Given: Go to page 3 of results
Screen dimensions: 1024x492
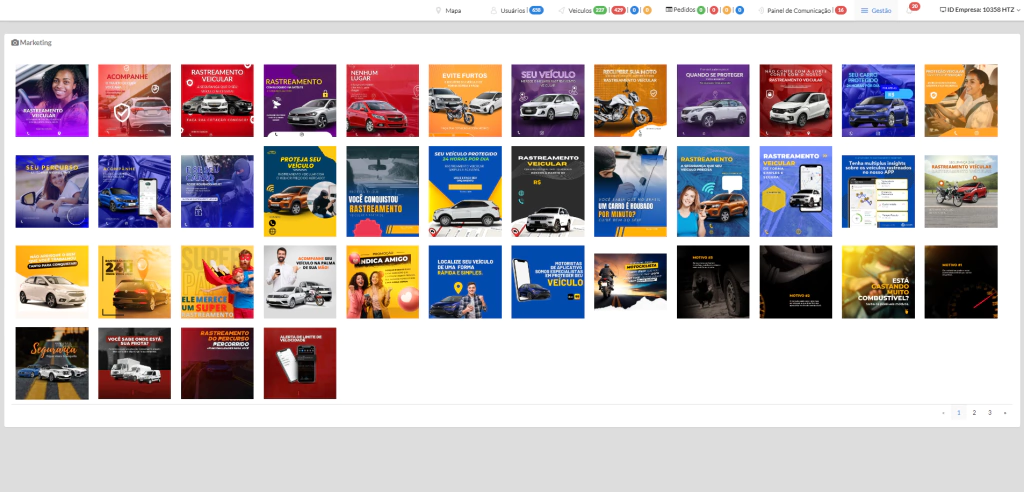Looking at the screenshot, I should tap(990, 412).
